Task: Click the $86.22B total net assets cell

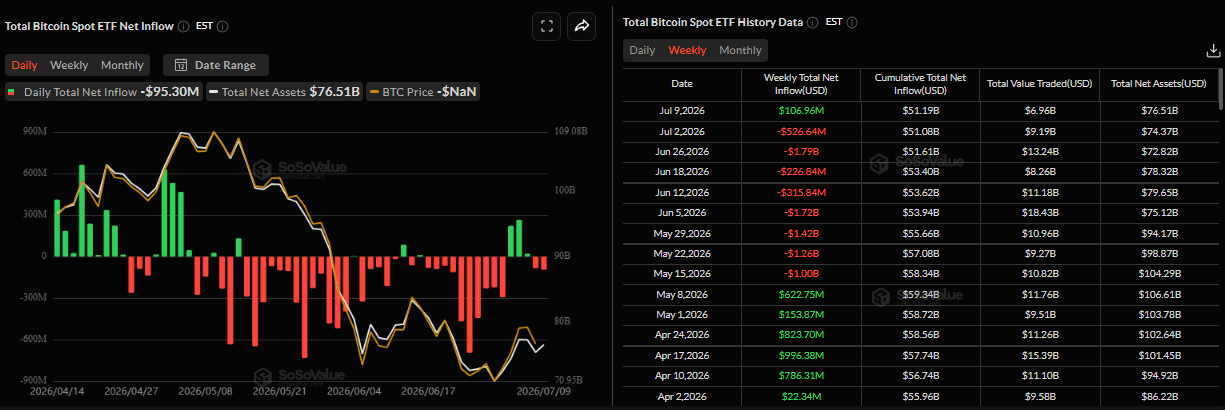Action: (1158, 396)
